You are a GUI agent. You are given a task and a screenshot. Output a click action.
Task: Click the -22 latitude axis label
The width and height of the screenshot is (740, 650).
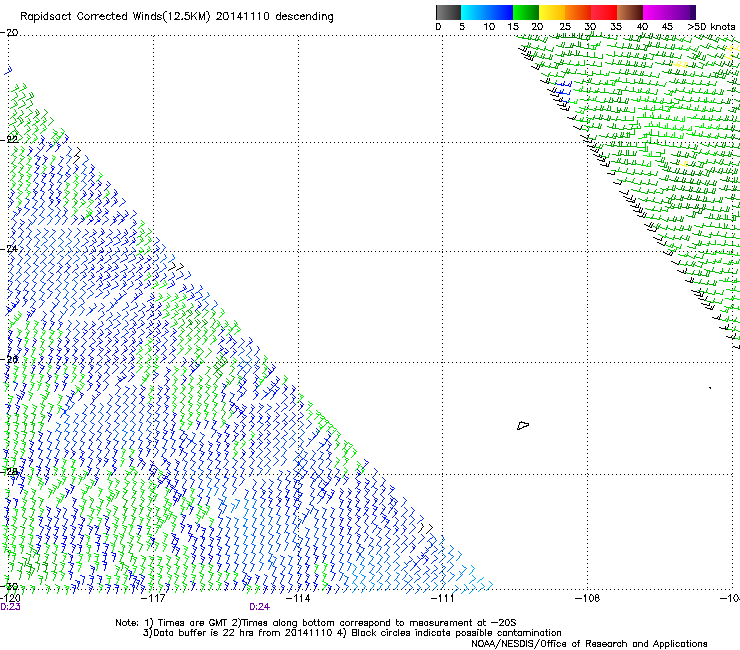click(9, 140)
